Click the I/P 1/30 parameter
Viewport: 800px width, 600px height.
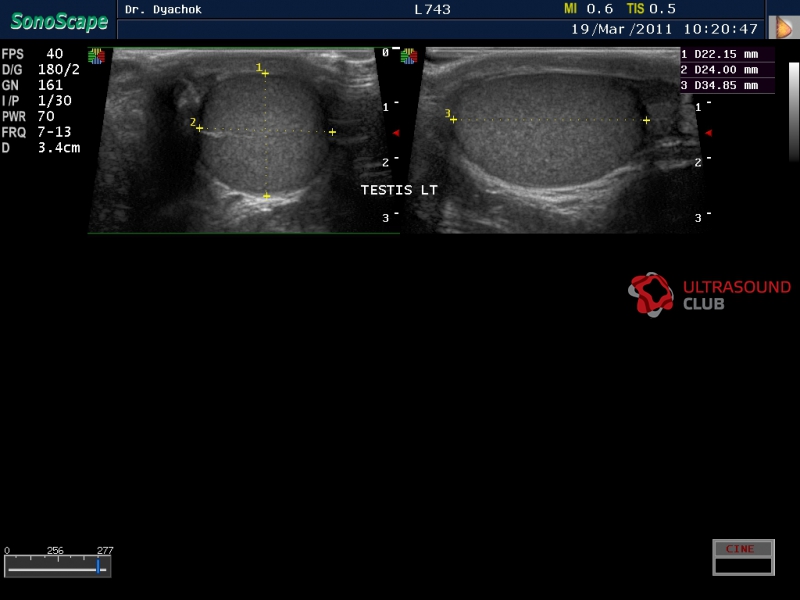point(36,101)
